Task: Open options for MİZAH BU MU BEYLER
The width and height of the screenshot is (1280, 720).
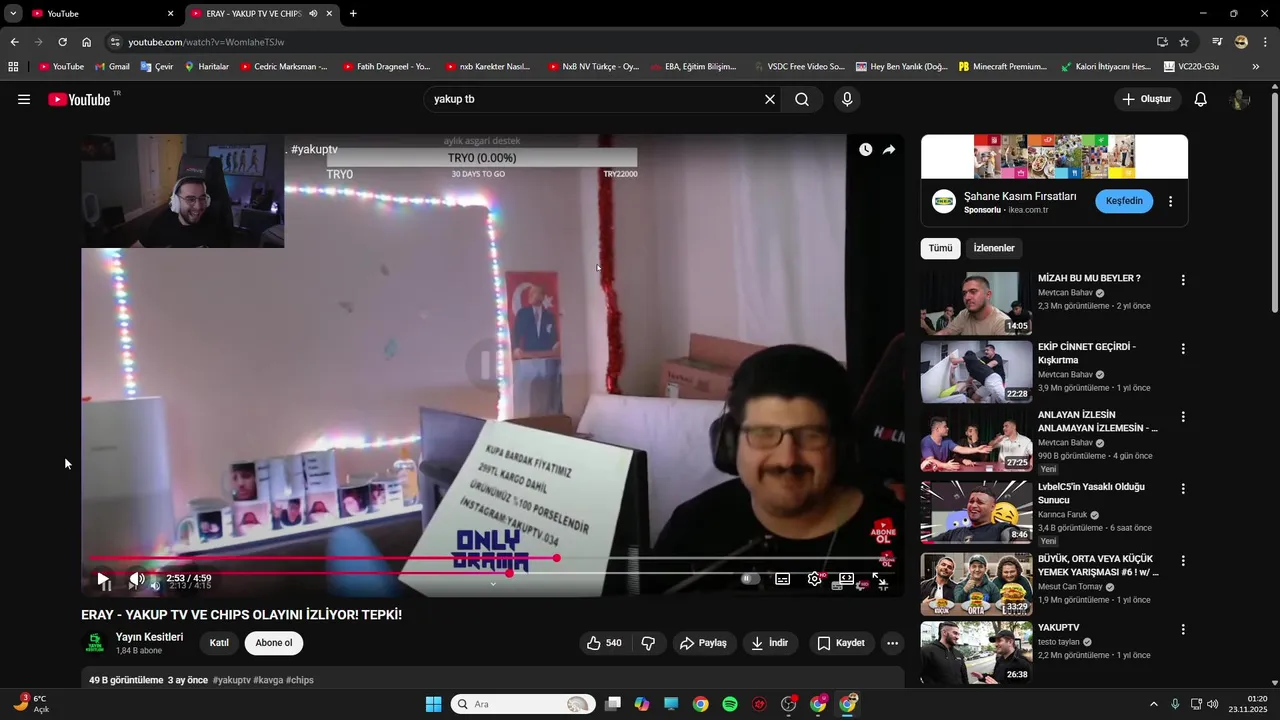Action: pos(1183,281)
